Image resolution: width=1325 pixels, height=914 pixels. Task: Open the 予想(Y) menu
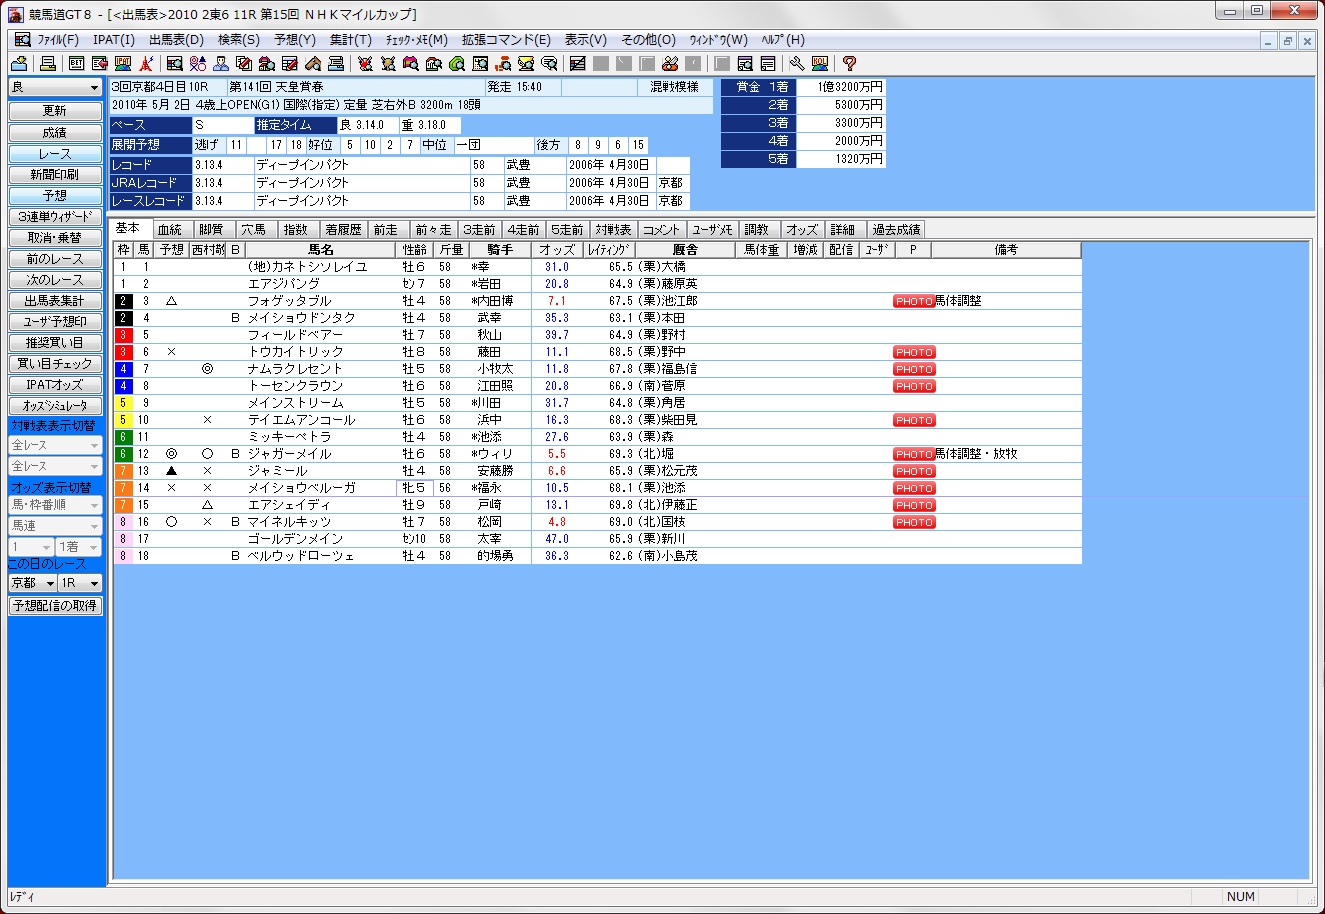click(x=295, y=40)
